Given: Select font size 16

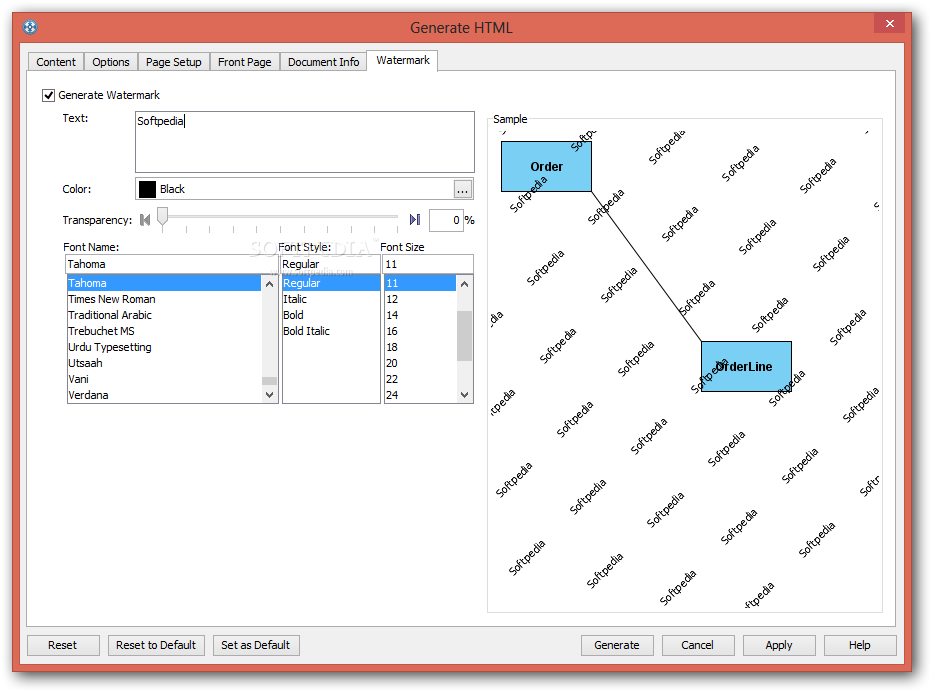Looking at the screenshot, I should tap(420, 331).
